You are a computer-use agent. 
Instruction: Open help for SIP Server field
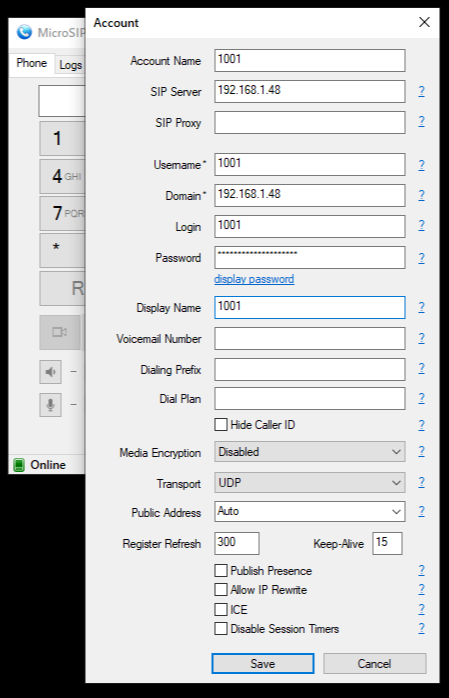pyautogui.click(x=421, y=91)
